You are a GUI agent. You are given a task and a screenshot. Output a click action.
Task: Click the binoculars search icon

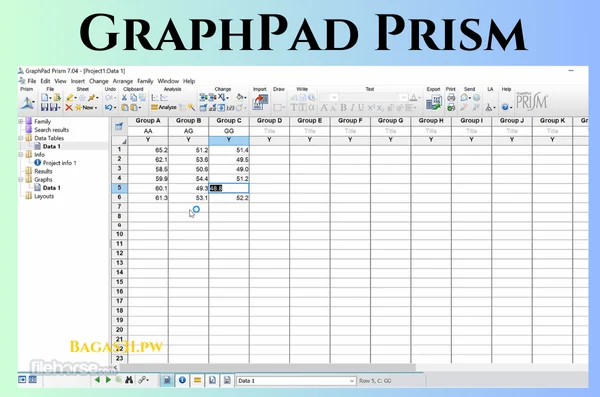pos(129,380)
